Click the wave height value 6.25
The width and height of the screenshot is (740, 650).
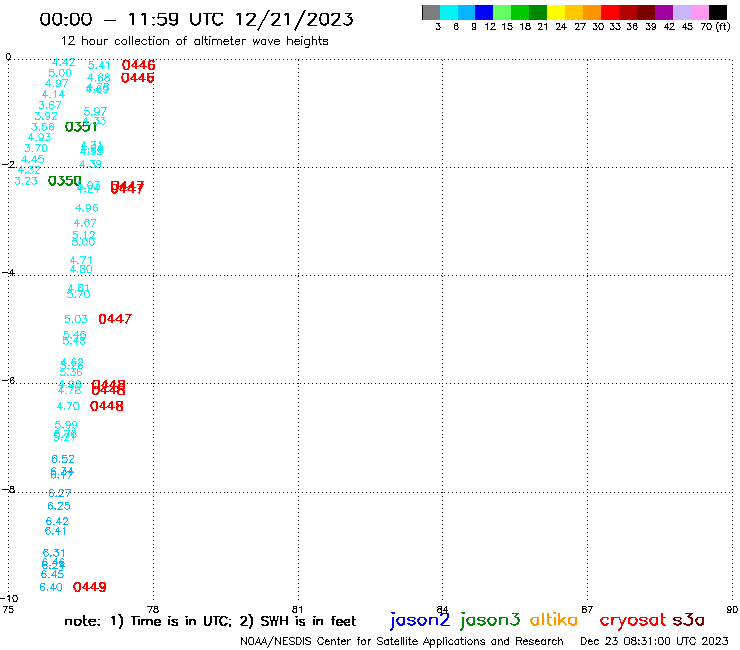[59, 506]
